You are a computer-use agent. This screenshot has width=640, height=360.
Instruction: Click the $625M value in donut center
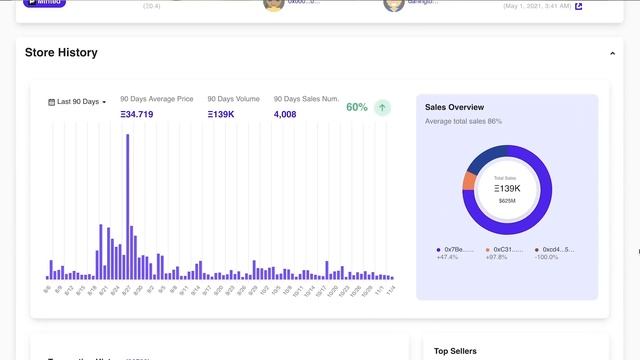tap(507, 201)
